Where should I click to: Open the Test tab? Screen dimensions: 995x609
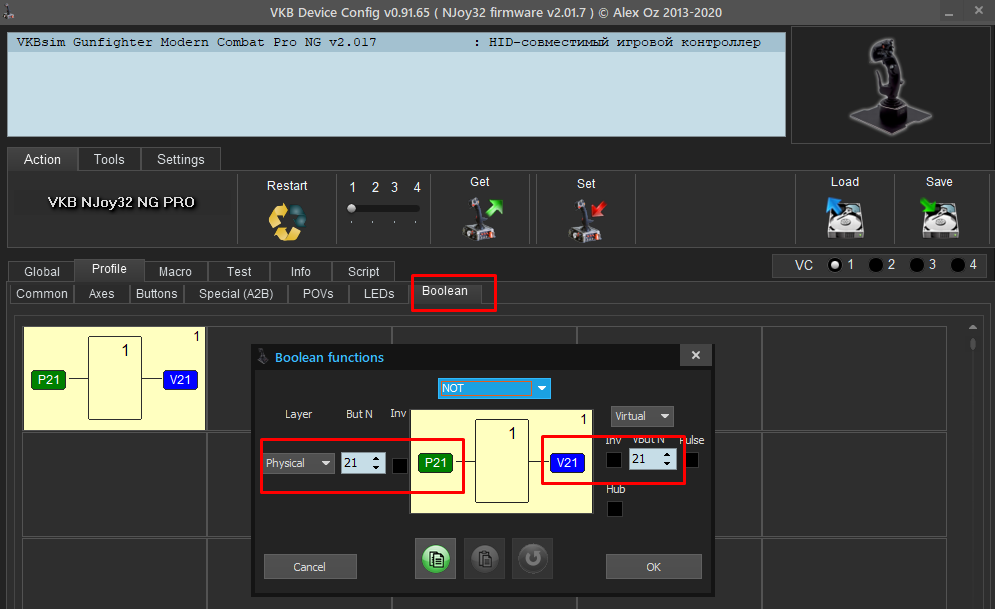click(239, 272)
